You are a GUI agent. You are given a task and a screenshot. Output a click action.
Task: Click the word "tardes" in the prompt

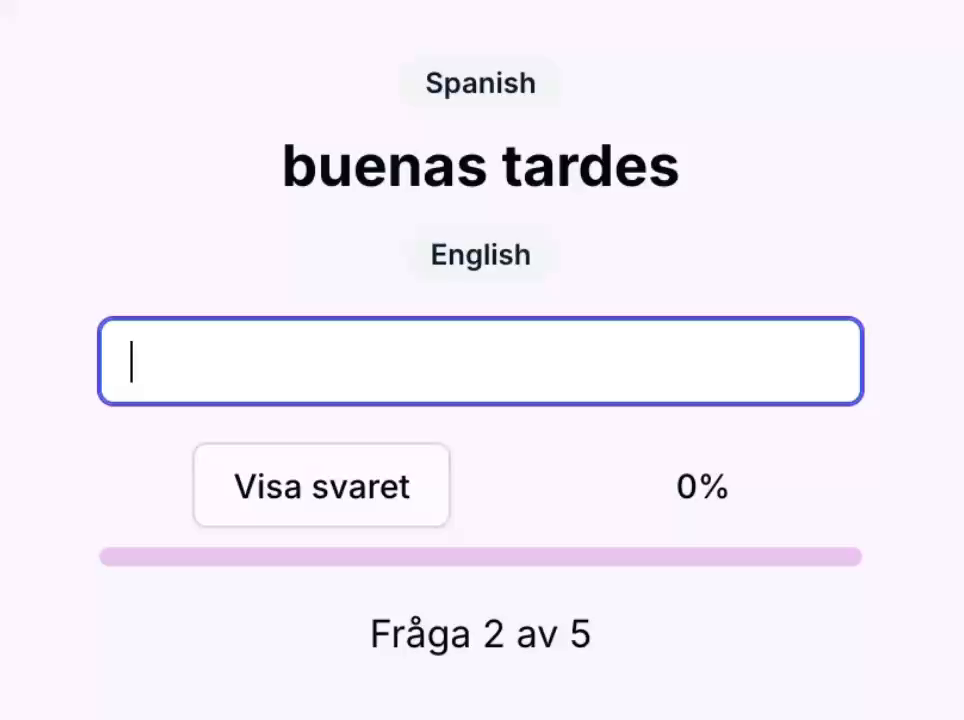pyautogui.click(x=590, y=166)
